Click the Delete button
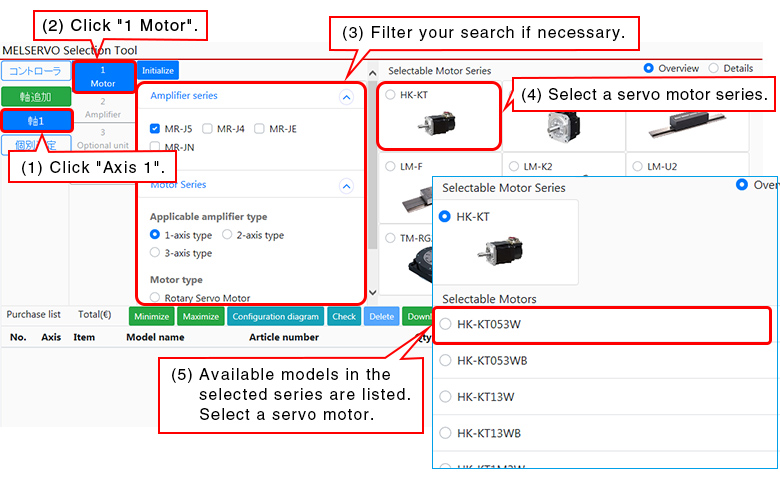Screen dimensions: 780x488 pos(382,316)
